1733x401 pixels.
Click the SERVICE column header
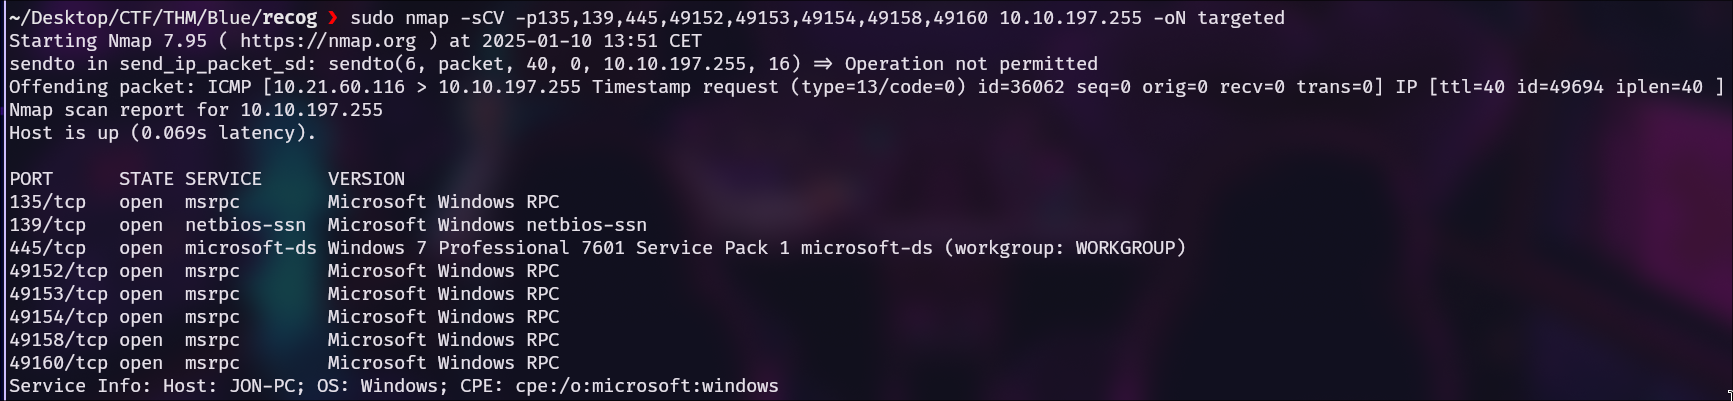(223, 179)
